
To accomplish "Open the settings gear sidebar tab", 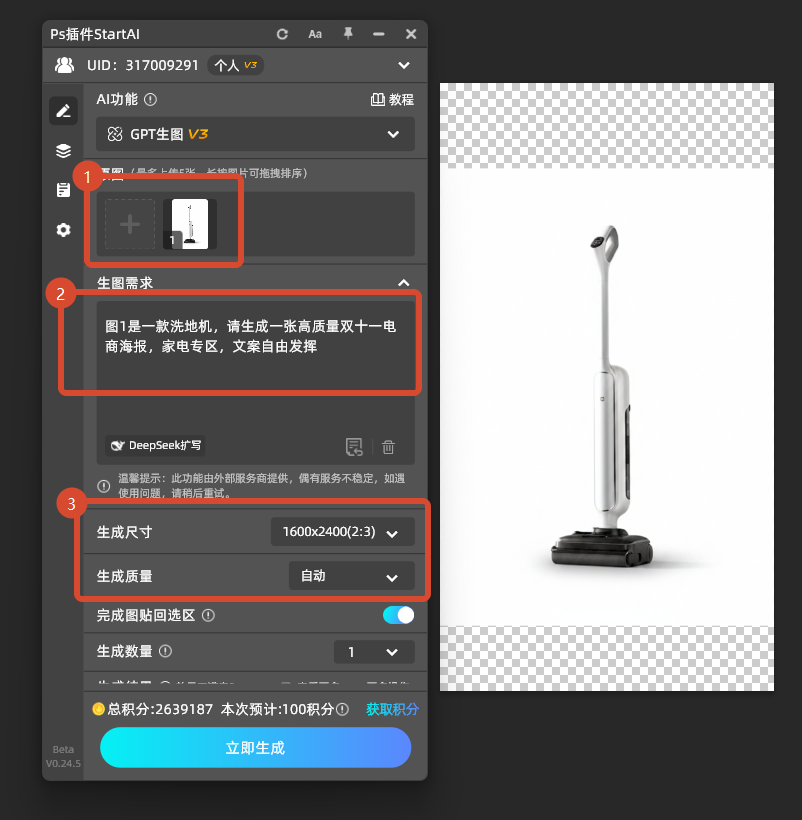I will click(x=63, y=230).
